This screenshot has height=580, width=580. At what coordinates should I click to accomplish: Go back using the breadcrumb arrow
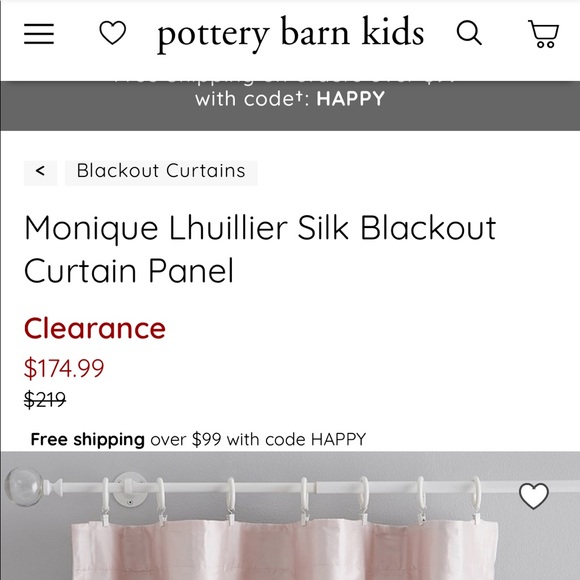click(x=40, y=172)
